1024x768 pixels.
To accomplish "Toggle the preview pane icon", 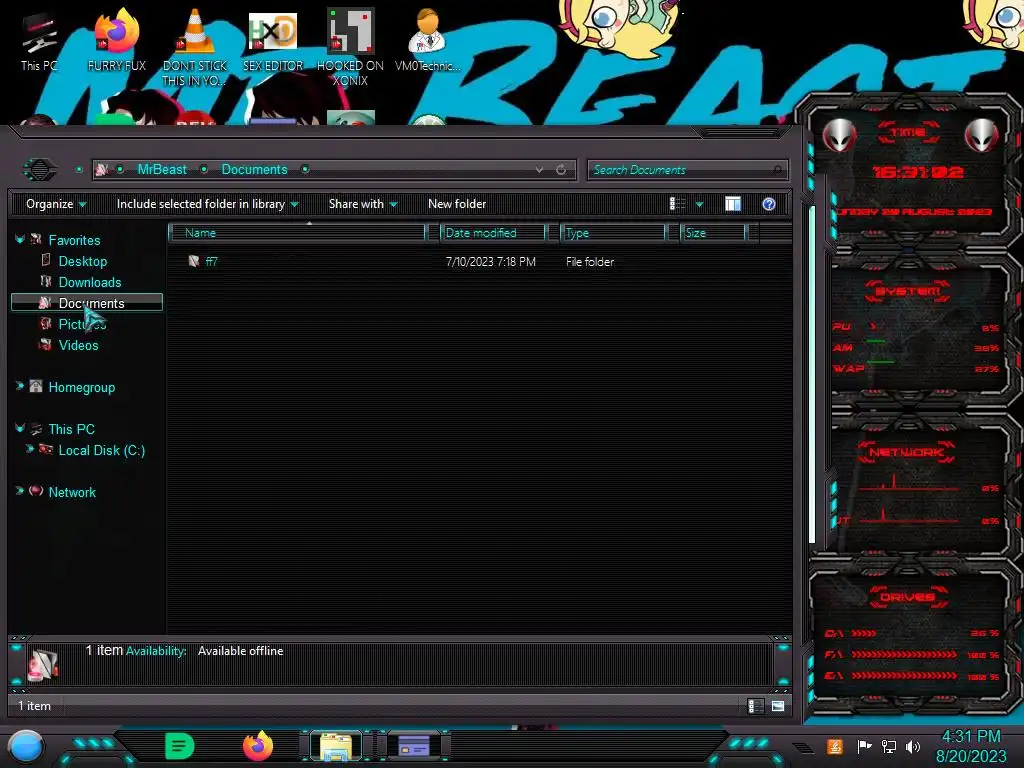I will pos(733,204).
